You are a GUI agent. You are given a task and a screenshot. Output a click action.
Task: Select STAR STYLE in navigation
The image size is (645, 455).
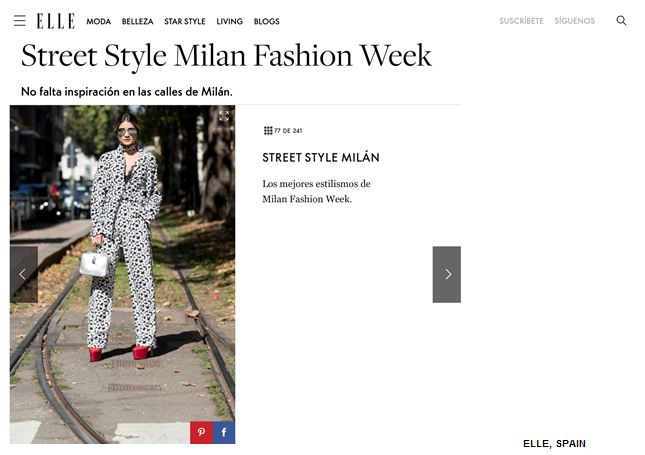(x=185, y=21)
